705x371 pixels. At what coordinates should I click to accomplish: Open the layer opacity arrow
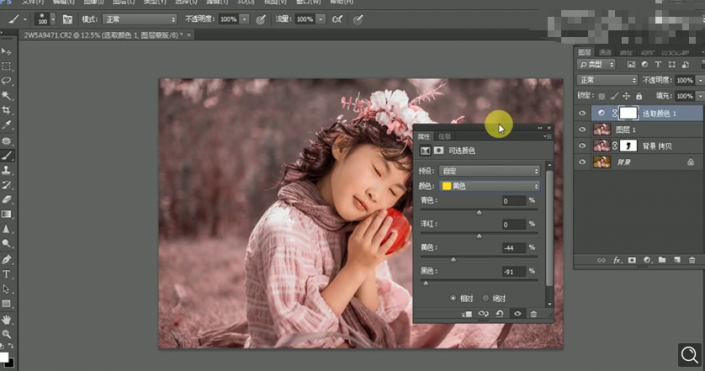pos(700,80)
